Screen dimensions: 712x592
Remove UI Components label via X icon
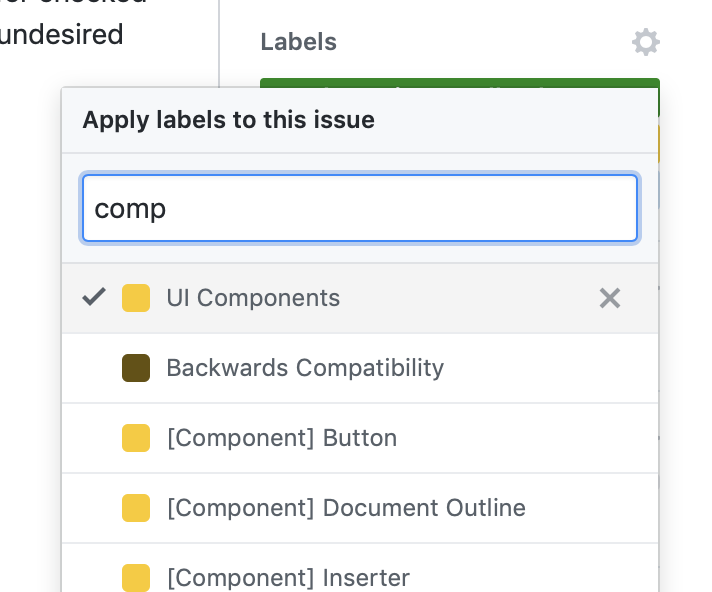[x=609, y=298]
